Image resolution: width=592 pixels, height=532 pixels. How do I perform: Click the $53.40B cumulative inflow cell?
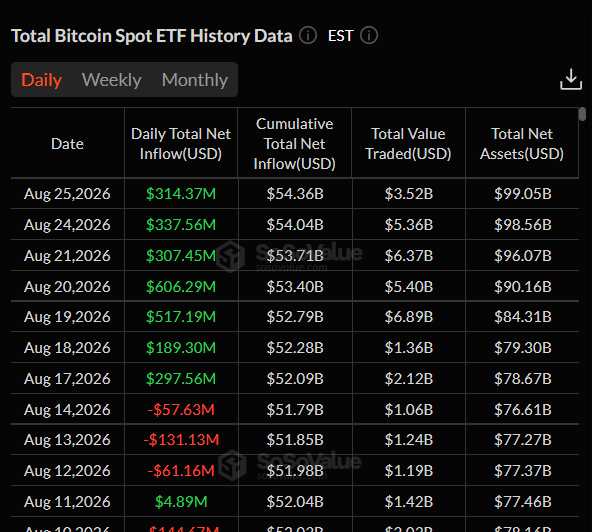(x=295, y=287)
